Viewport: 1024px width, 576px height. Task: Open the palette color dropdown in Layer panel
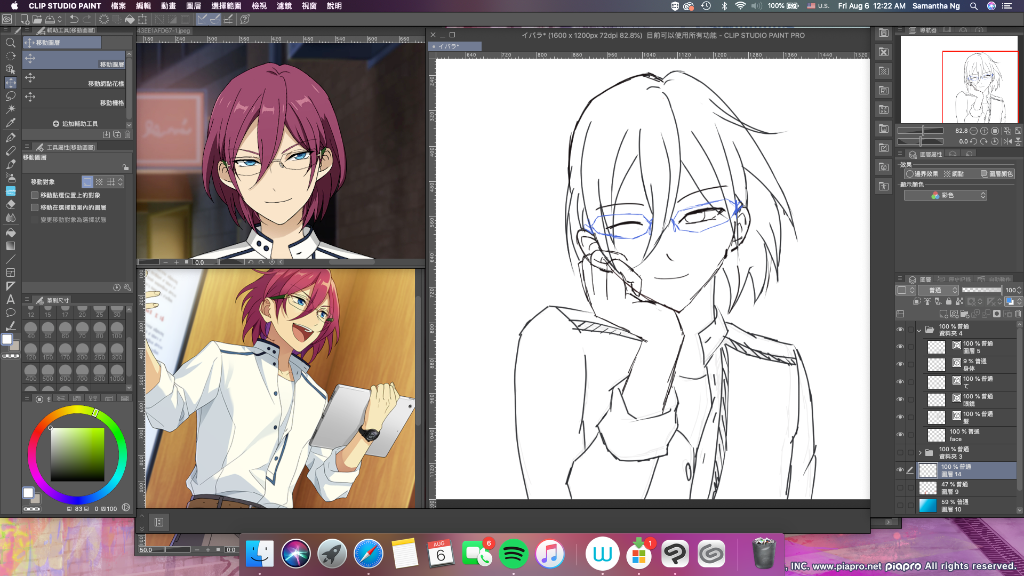point(904,290)
